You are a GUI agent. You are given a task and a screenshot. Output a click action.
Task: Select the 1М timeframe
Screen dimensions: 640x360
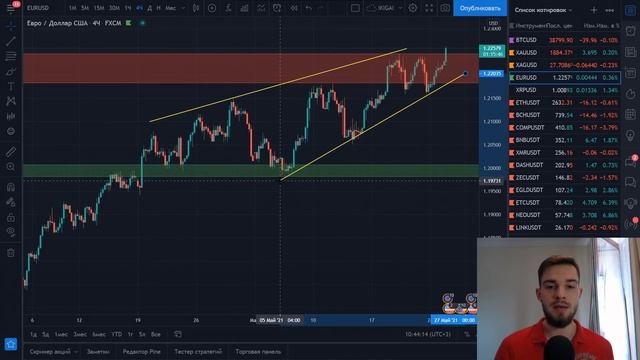[x=72, y=8]
